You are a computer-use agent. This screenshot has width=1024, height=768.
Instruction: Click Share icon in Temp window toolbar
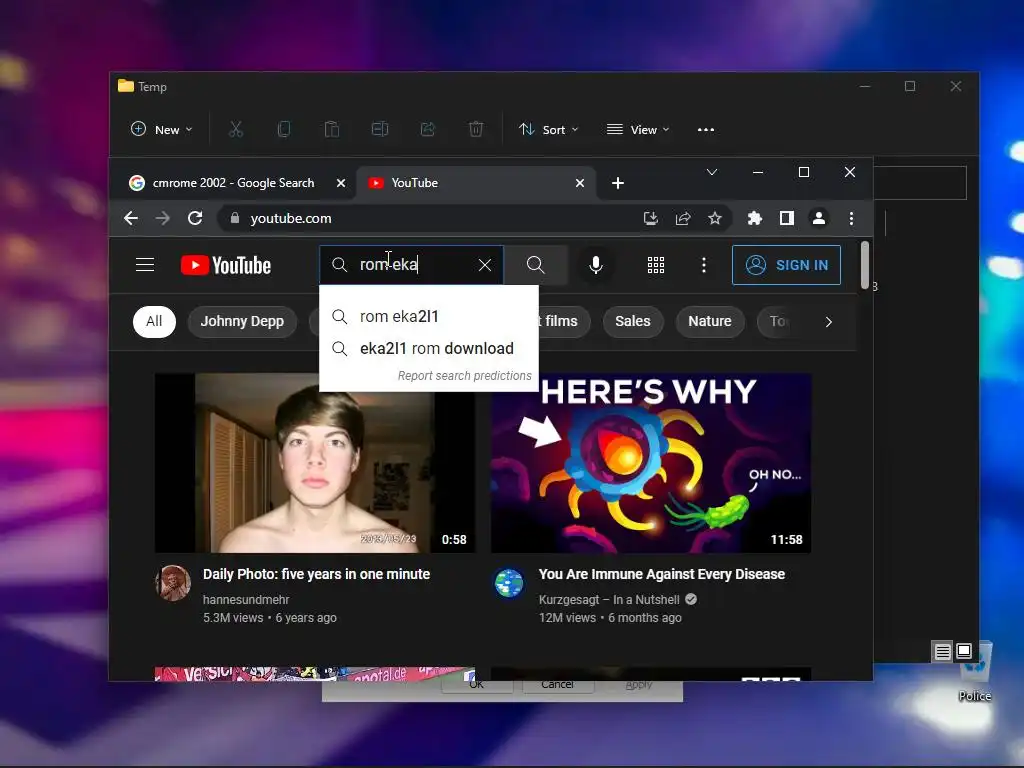(428, 129)
